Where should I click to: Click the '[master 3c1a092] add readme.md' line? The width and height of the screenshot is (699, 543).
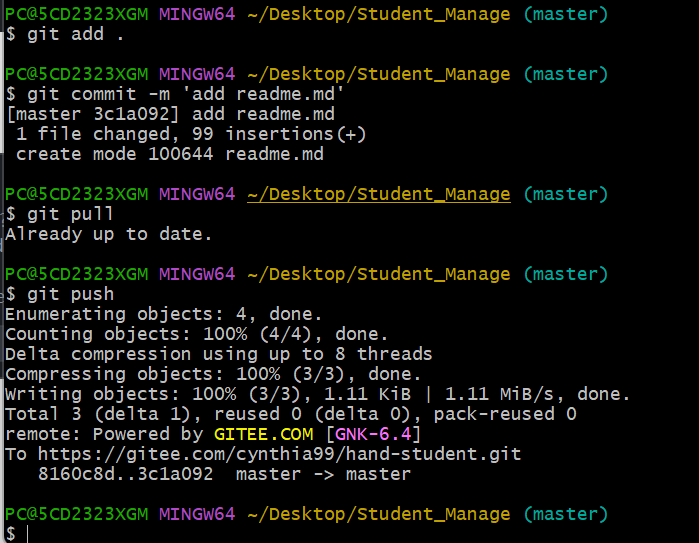pos(169,114)
